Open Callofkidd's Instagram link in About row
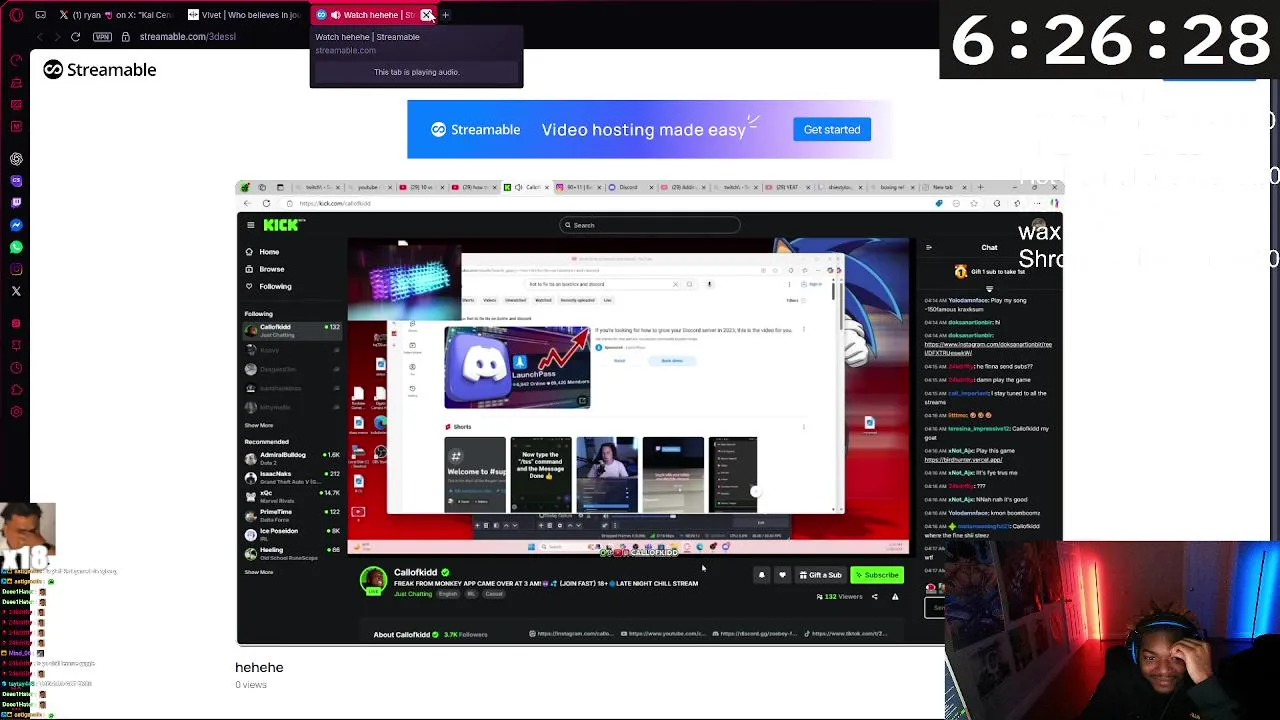Viewport: 1280px width, 720px height. click(572, 634)
